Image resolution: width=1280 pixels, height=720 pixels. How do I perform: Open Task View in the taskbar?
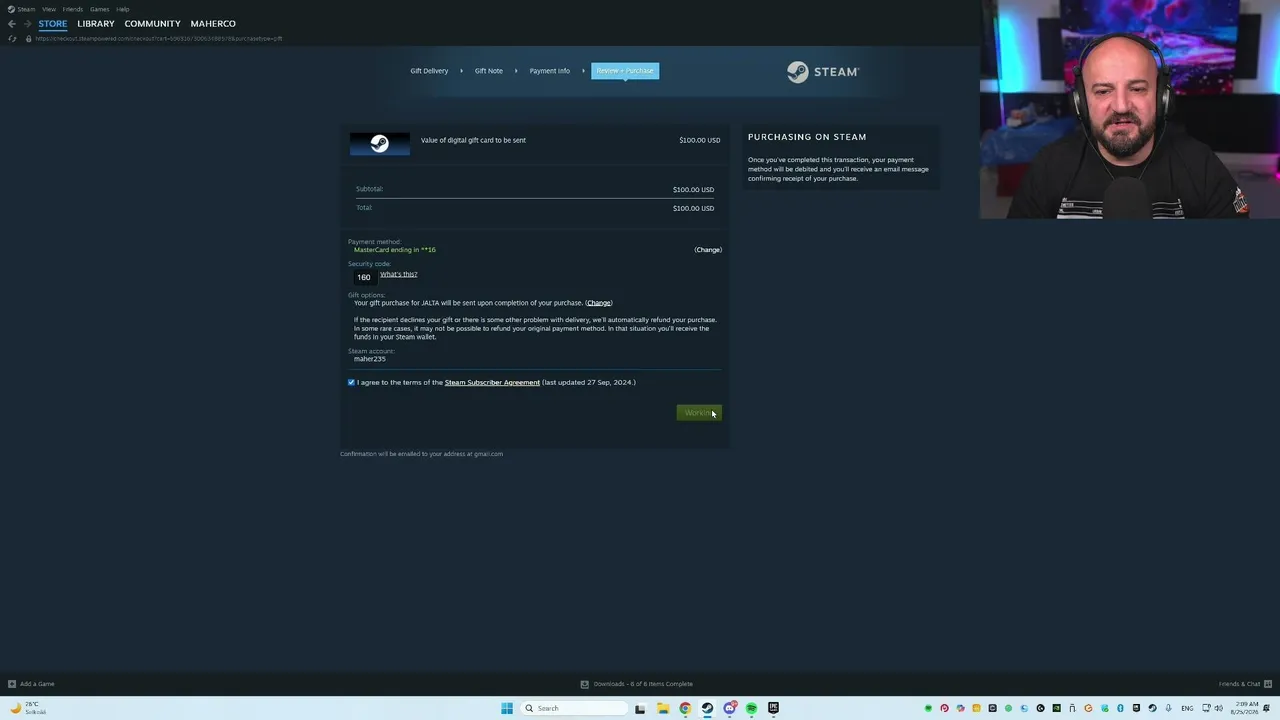(x=640, y=708)
